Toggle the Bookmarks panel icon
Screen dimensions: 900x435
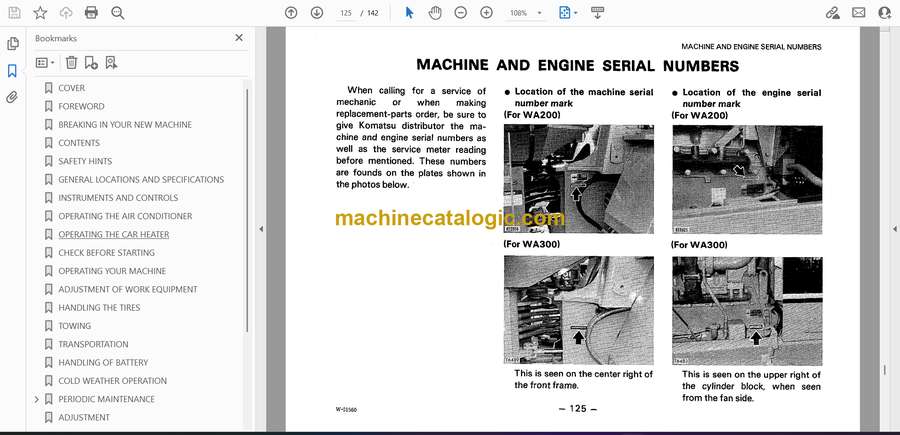[x=12, y=71]
